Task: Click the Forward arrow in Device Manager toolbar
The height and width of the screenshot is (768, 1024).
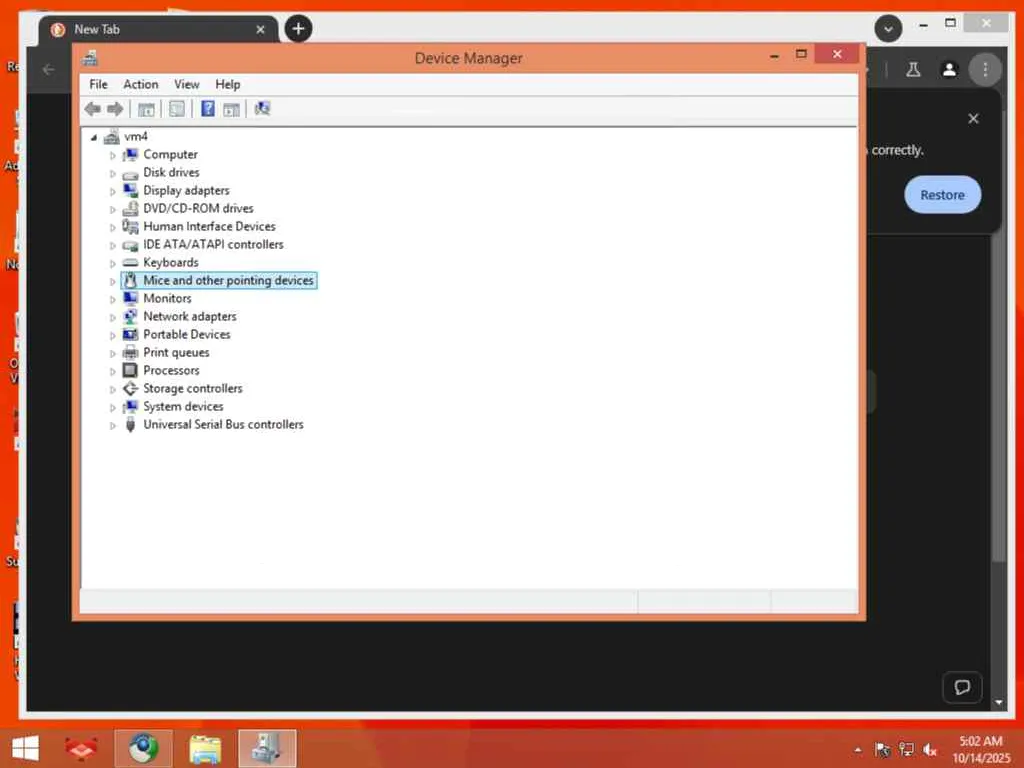Action: (x=115, y=109)
